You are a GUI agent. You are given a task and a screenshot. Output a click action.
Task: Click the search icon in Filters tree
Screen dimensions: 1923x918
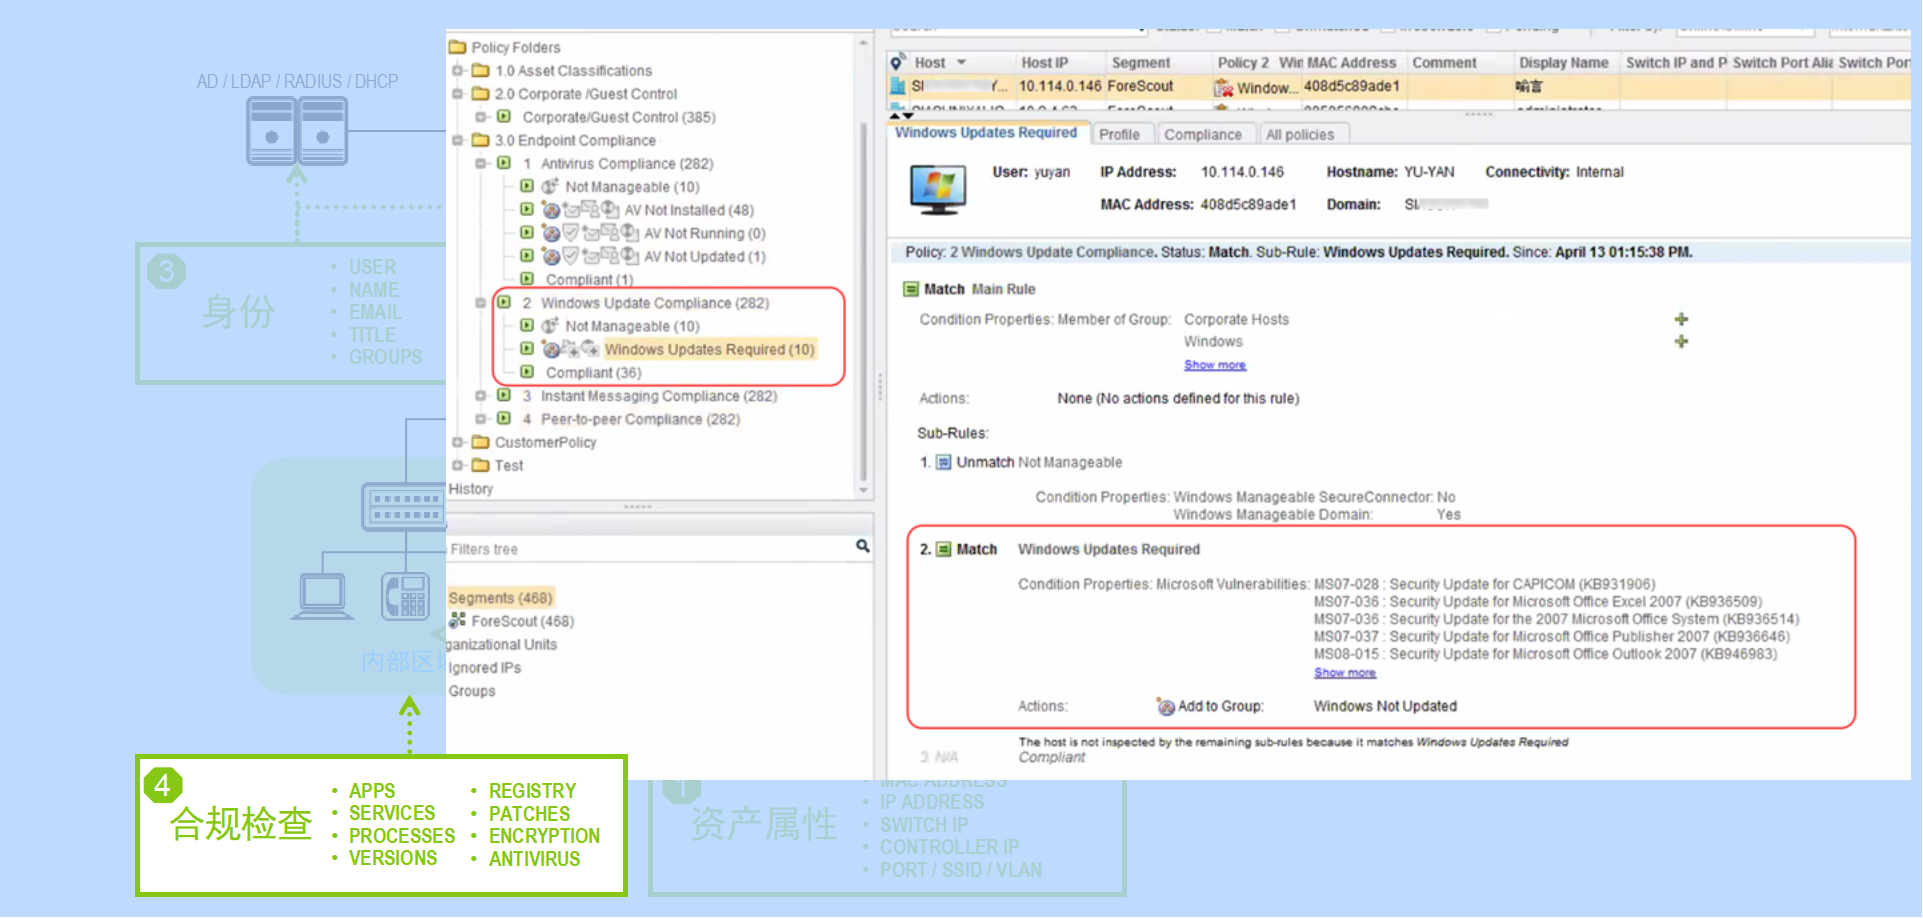point(862,546)
